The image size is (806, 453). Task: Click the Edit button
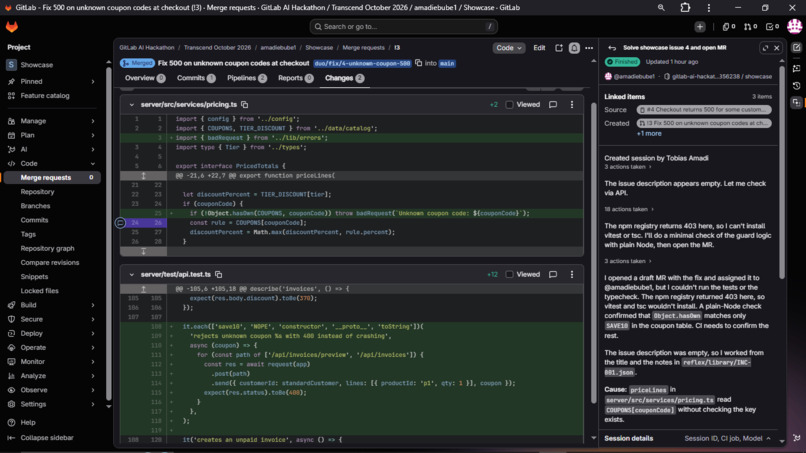539,48
